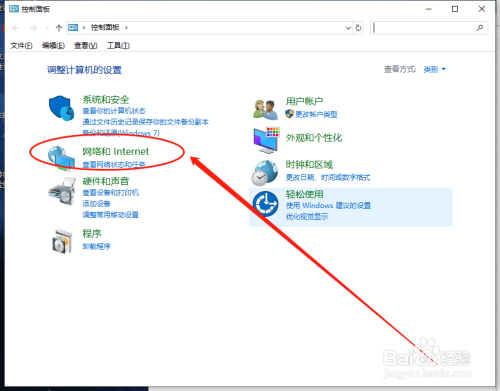This screenshot has width=500, height=391.
Task: Click the shield icon beside 更改帐户类型
Action: tap(289, 114)
